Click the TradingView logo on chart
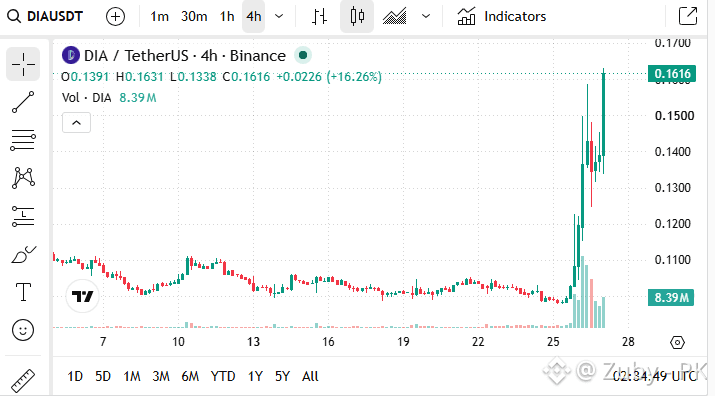715x396 pixels. point(83,297)
